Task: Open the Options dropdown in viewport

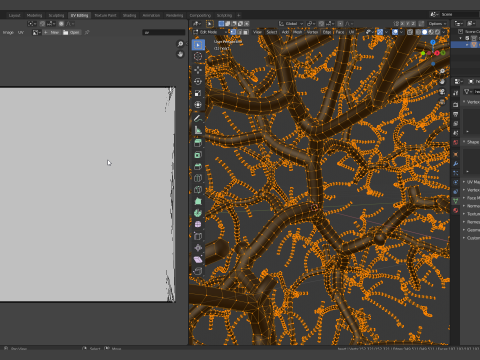Action: pyautogui.click(x=437, y=24)
